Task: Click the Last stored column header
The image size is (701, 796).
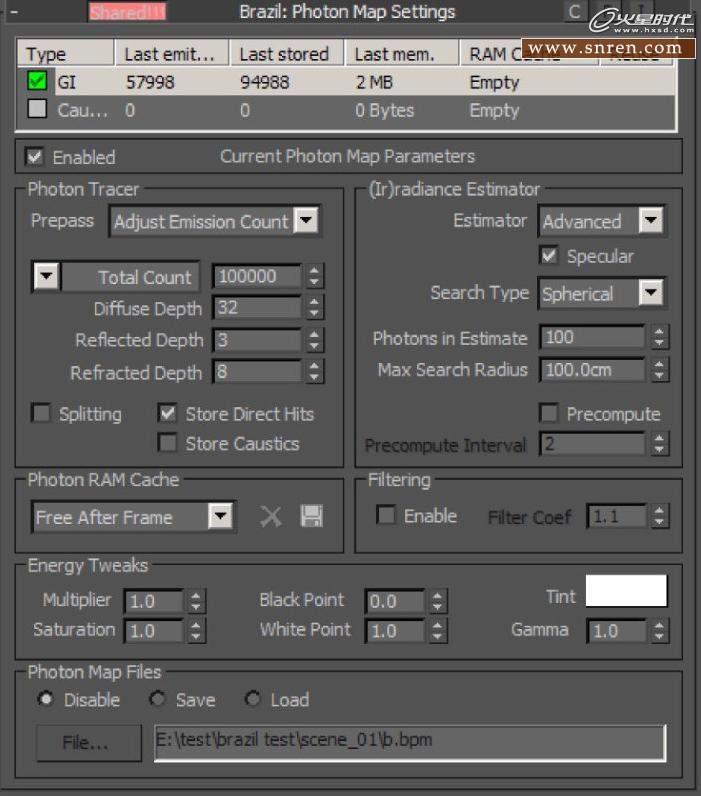Action: [287, 54]
